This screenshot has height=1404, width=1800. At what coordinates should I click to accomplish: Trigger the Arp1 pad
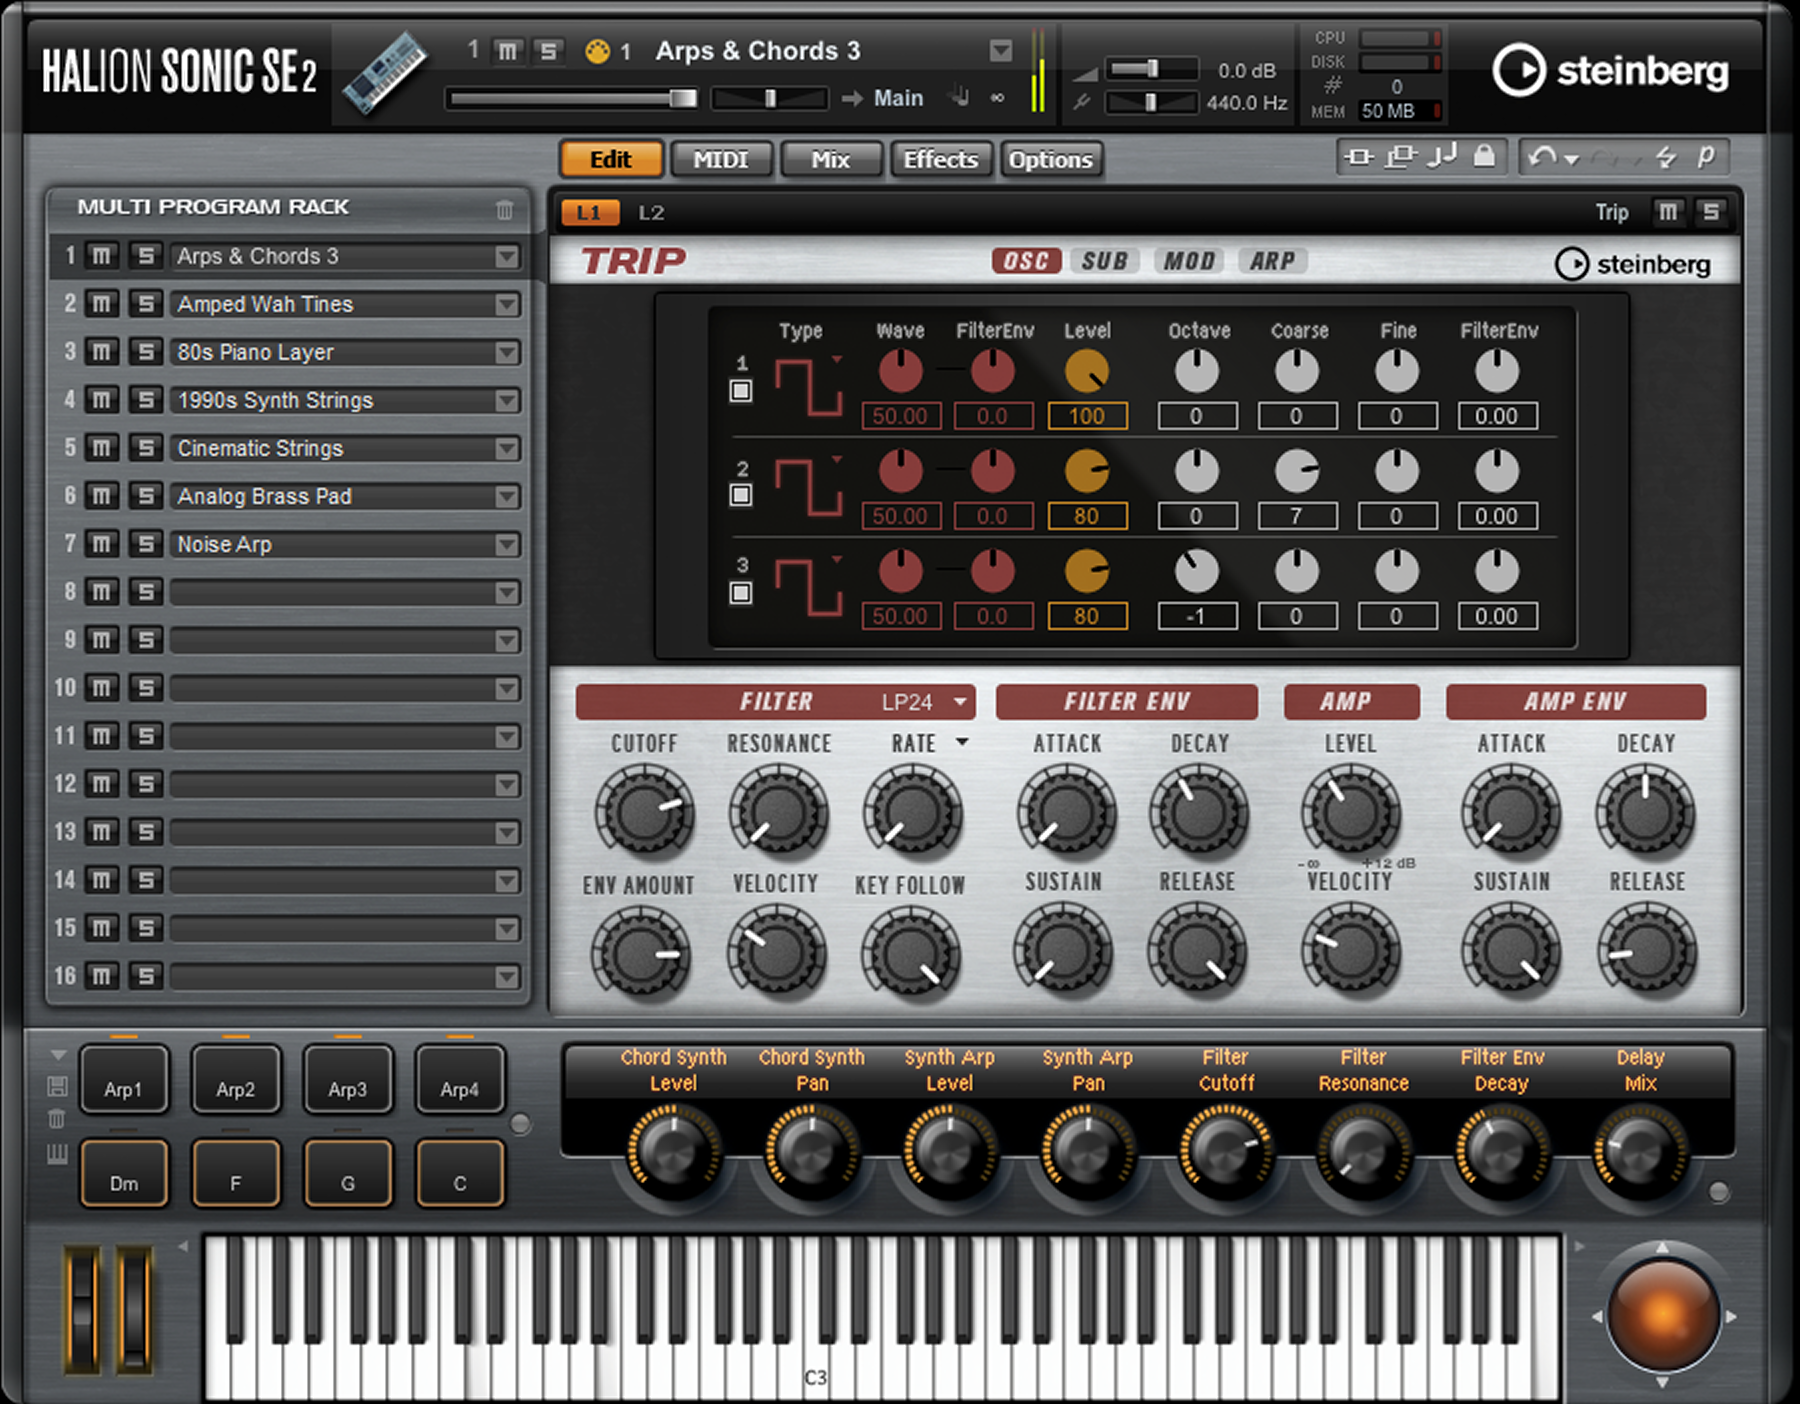tap(124, 1080)
